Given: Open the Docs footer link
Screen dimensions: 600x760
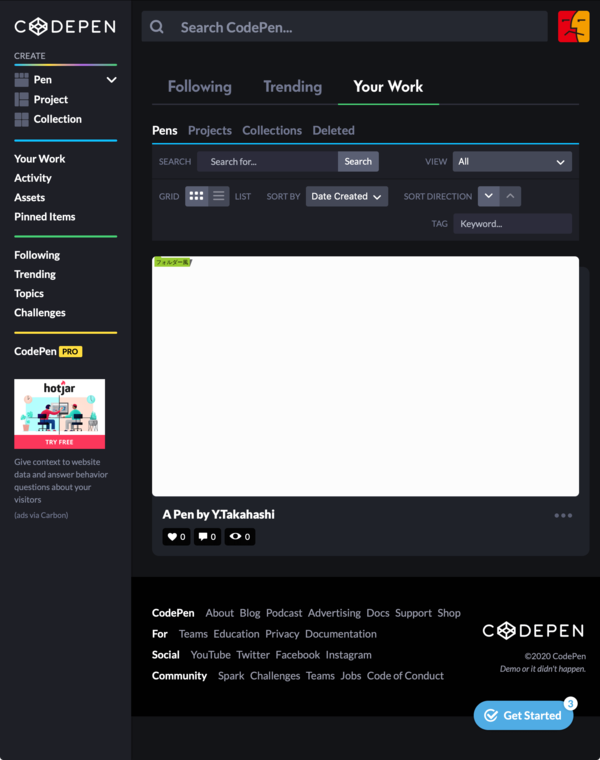Looking at the screenshot, I should click(x=378, y=613).
